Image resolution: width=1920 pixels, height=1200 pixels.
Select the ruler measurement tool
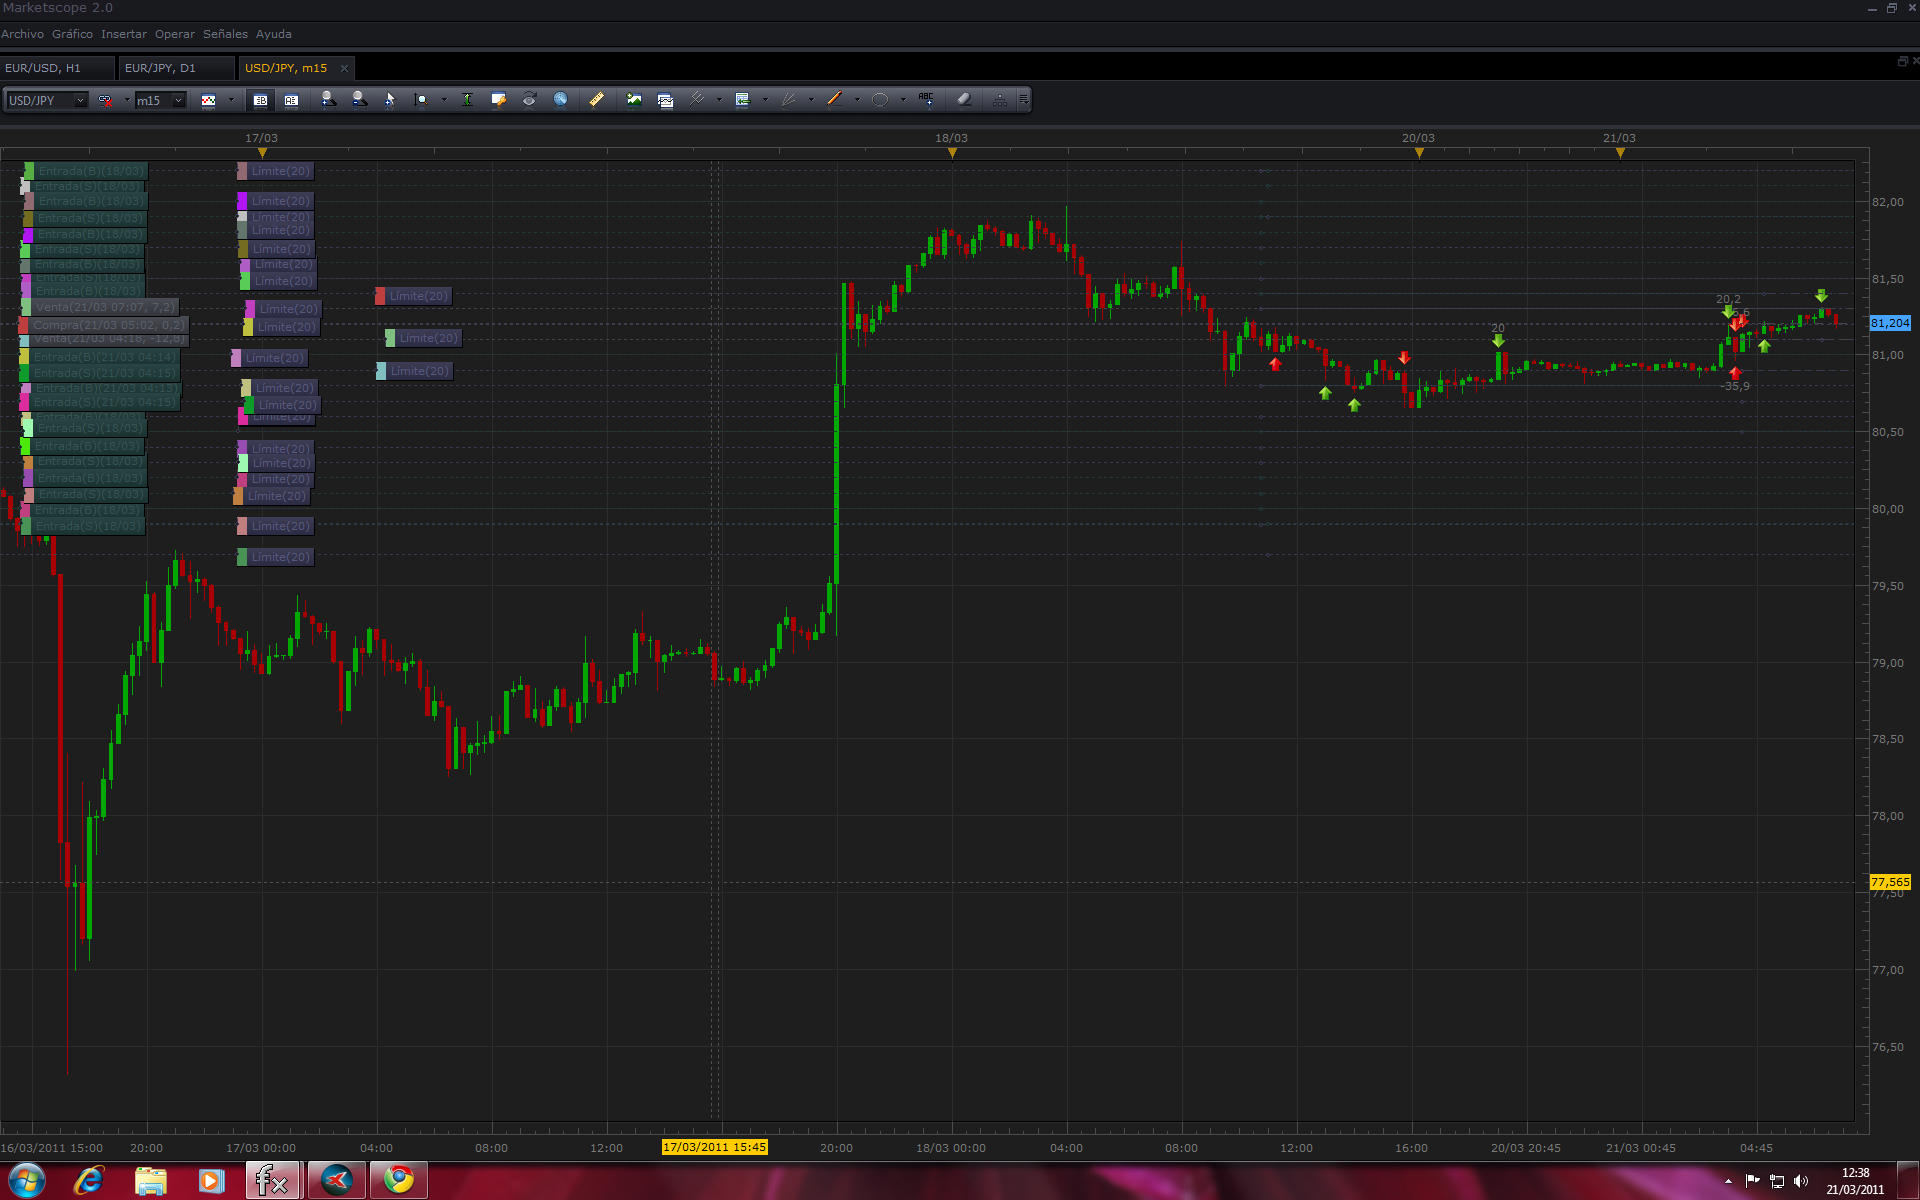596,99
